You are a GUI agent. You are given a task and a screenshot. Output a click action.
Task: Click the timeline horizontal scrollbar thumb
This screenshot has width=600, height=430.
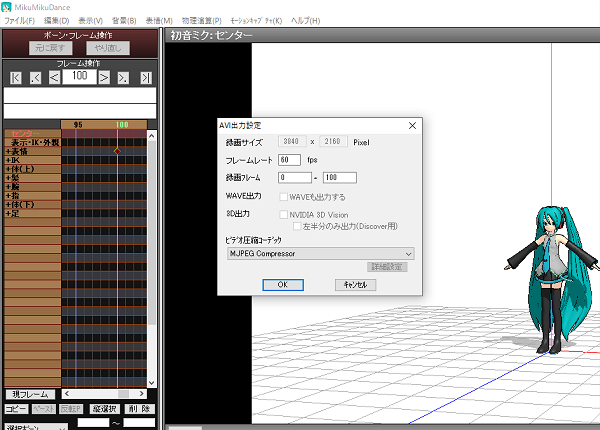pyautogui.click(x=123, y=394)
